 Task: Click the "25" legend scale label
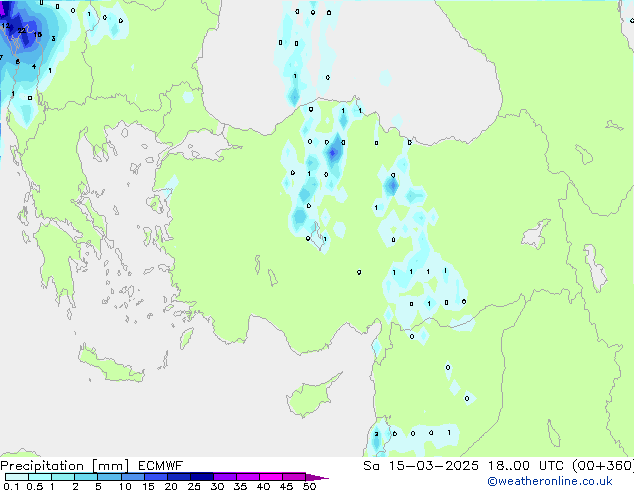coord(194,486)
